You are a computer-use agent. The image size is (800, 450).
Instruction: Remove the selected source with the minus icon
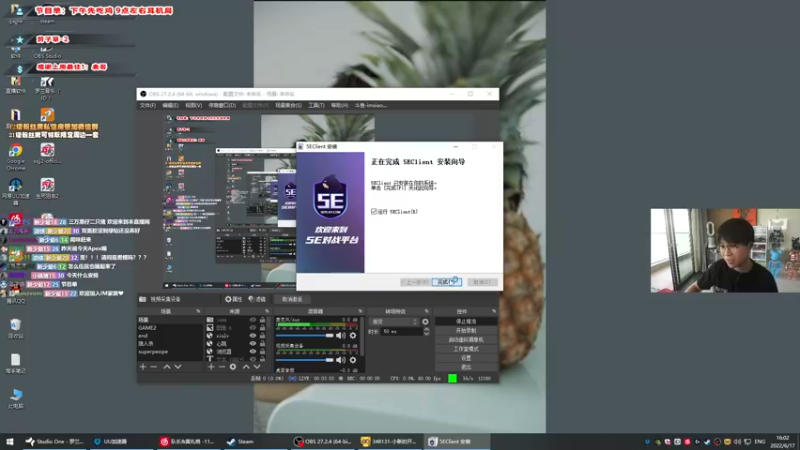pos(221,367)
